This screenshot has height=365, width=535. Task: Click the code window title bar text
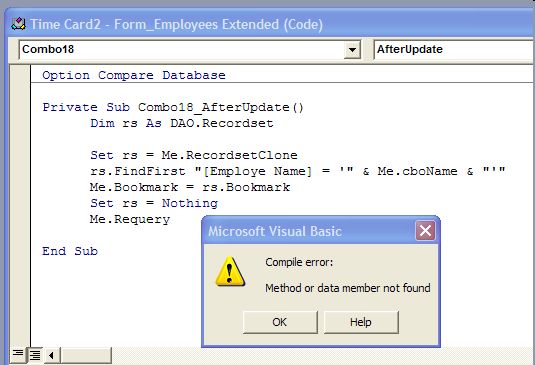pos(177,25)
